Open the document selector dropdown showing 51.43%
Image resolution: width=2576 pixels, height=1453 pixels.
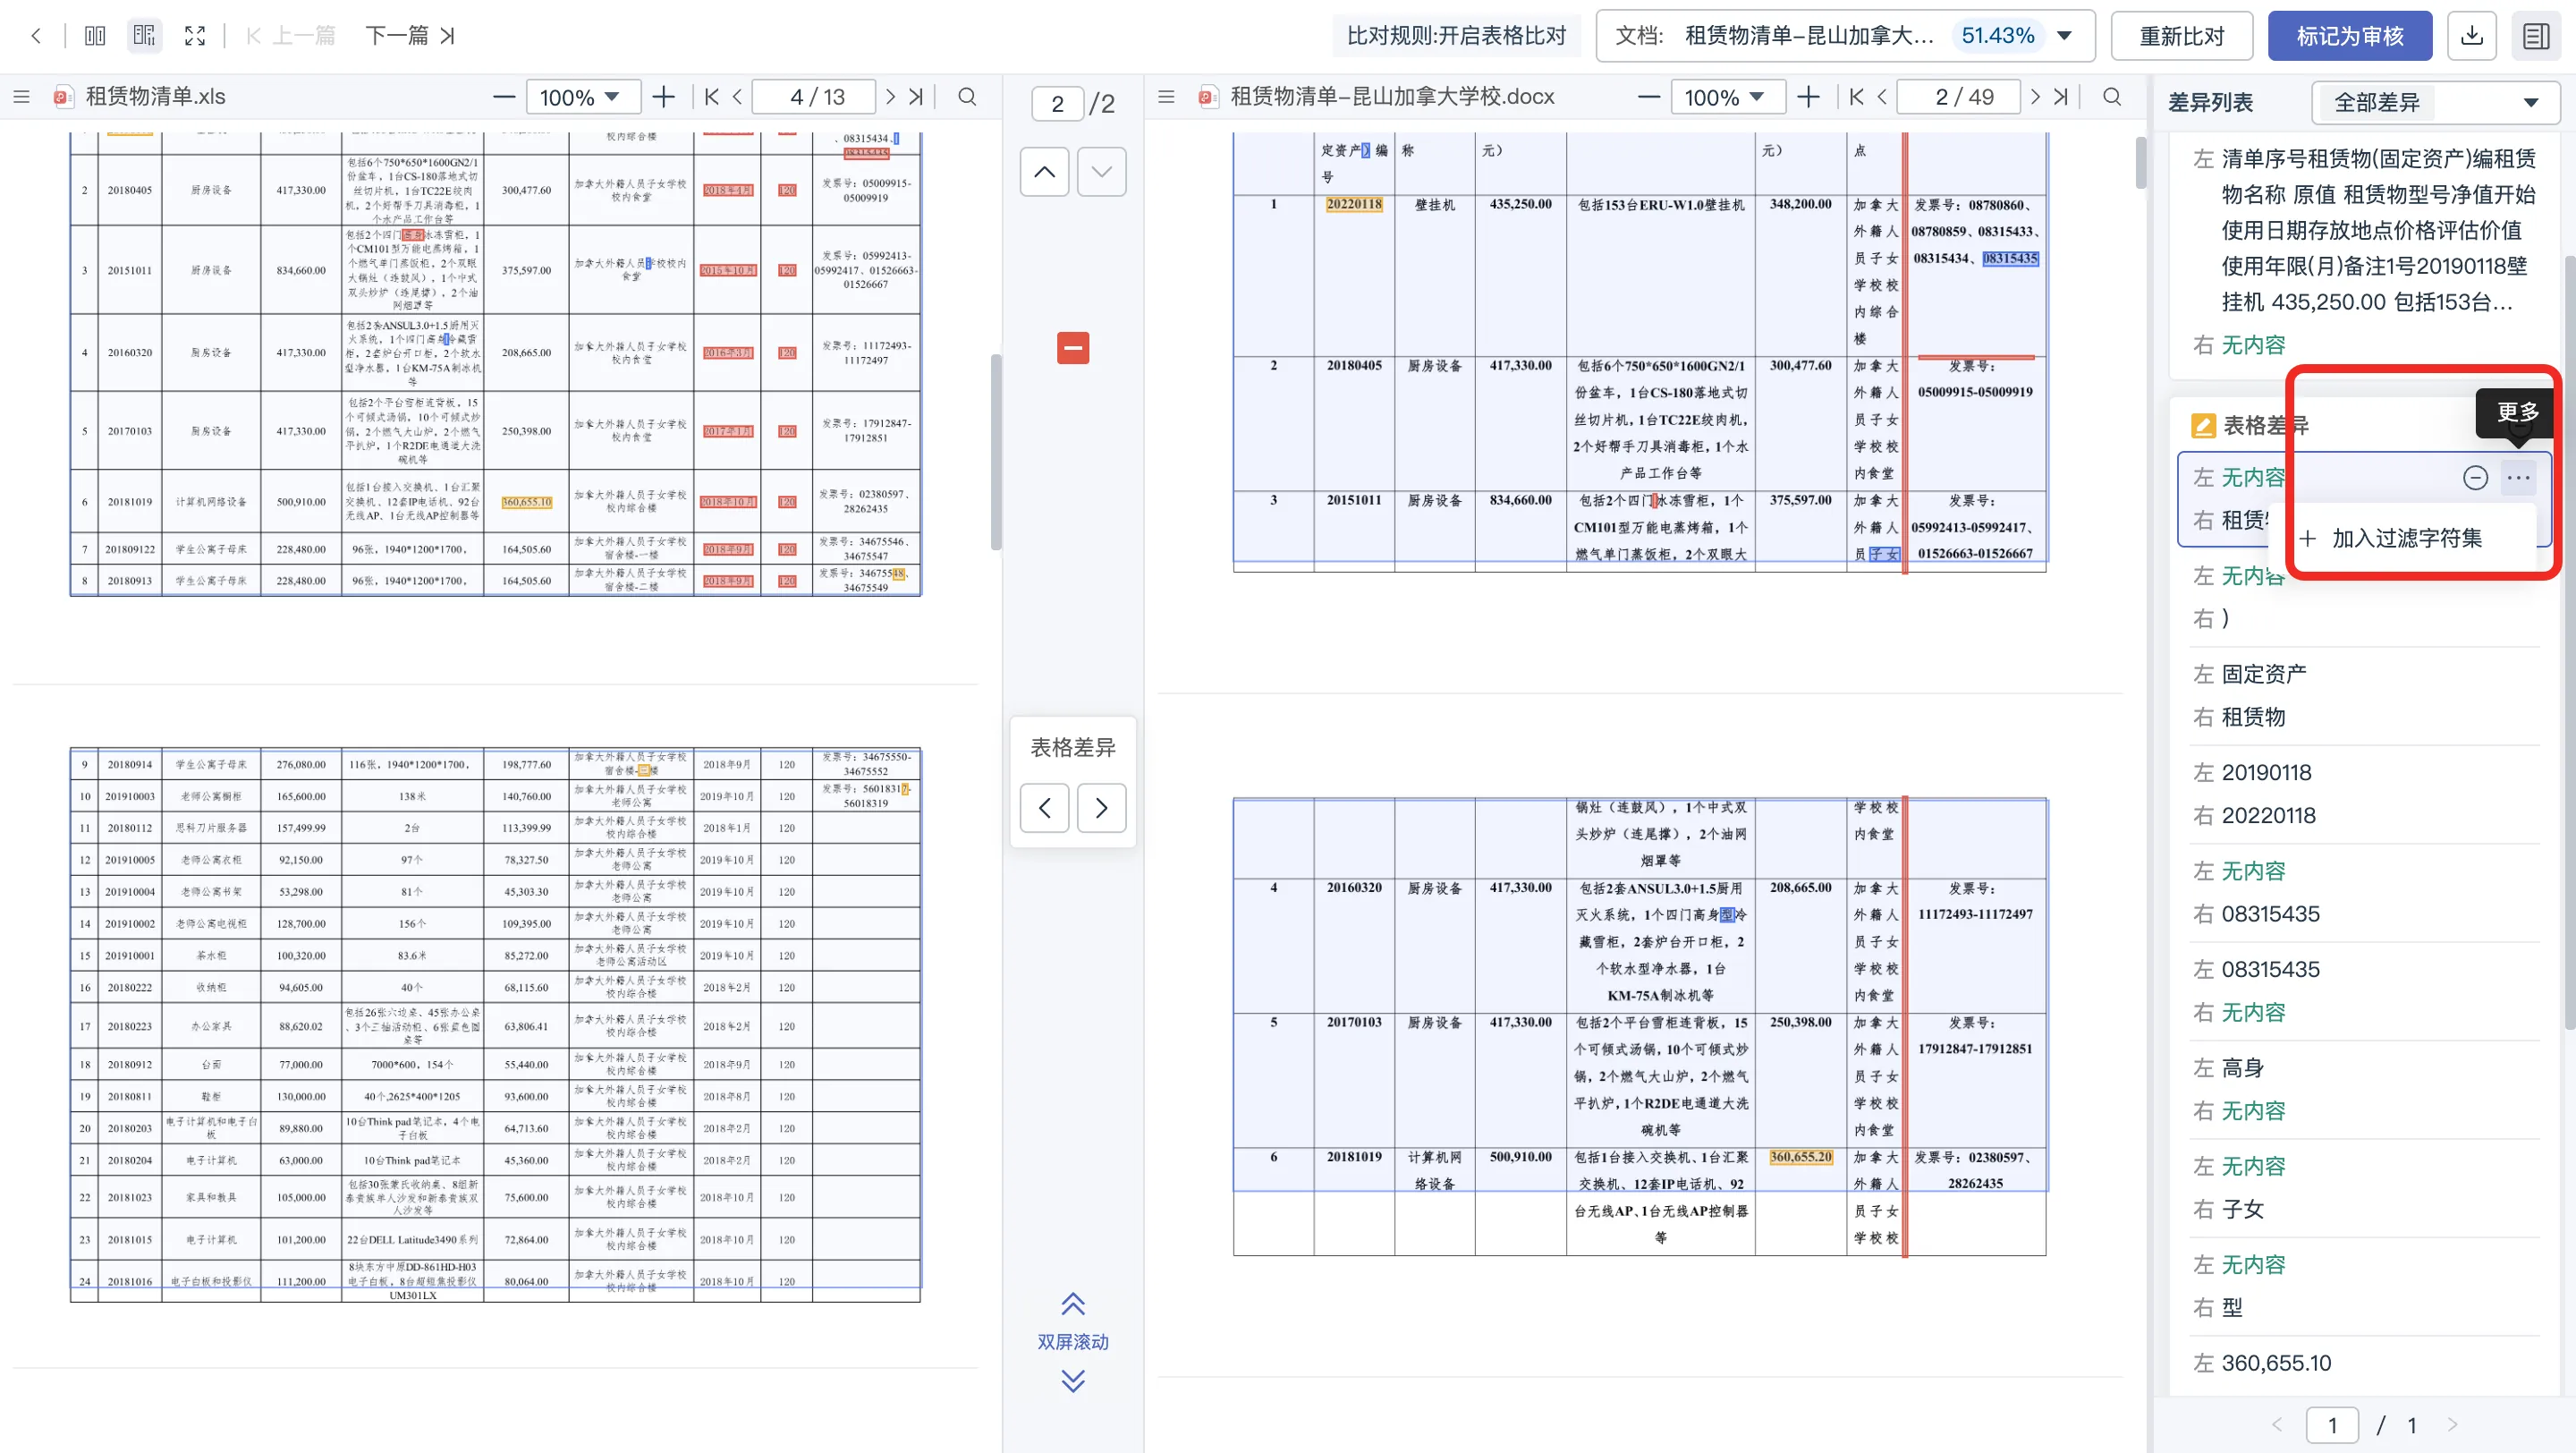(x=1845, y=36)
